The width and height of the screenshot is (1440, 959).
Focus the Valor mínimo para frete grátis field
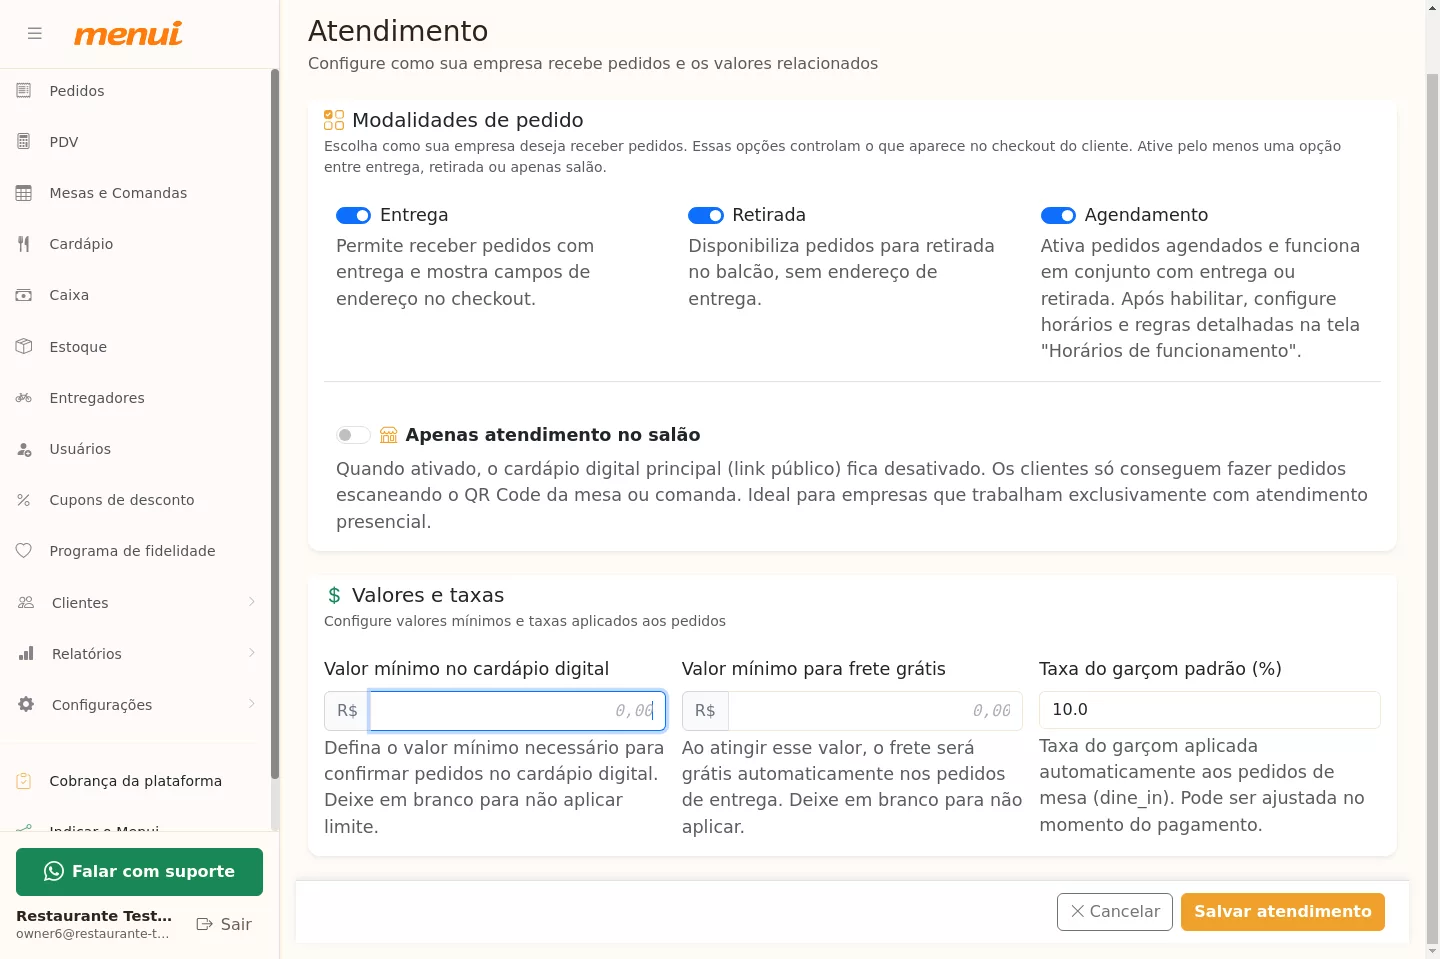click(875, 711)
